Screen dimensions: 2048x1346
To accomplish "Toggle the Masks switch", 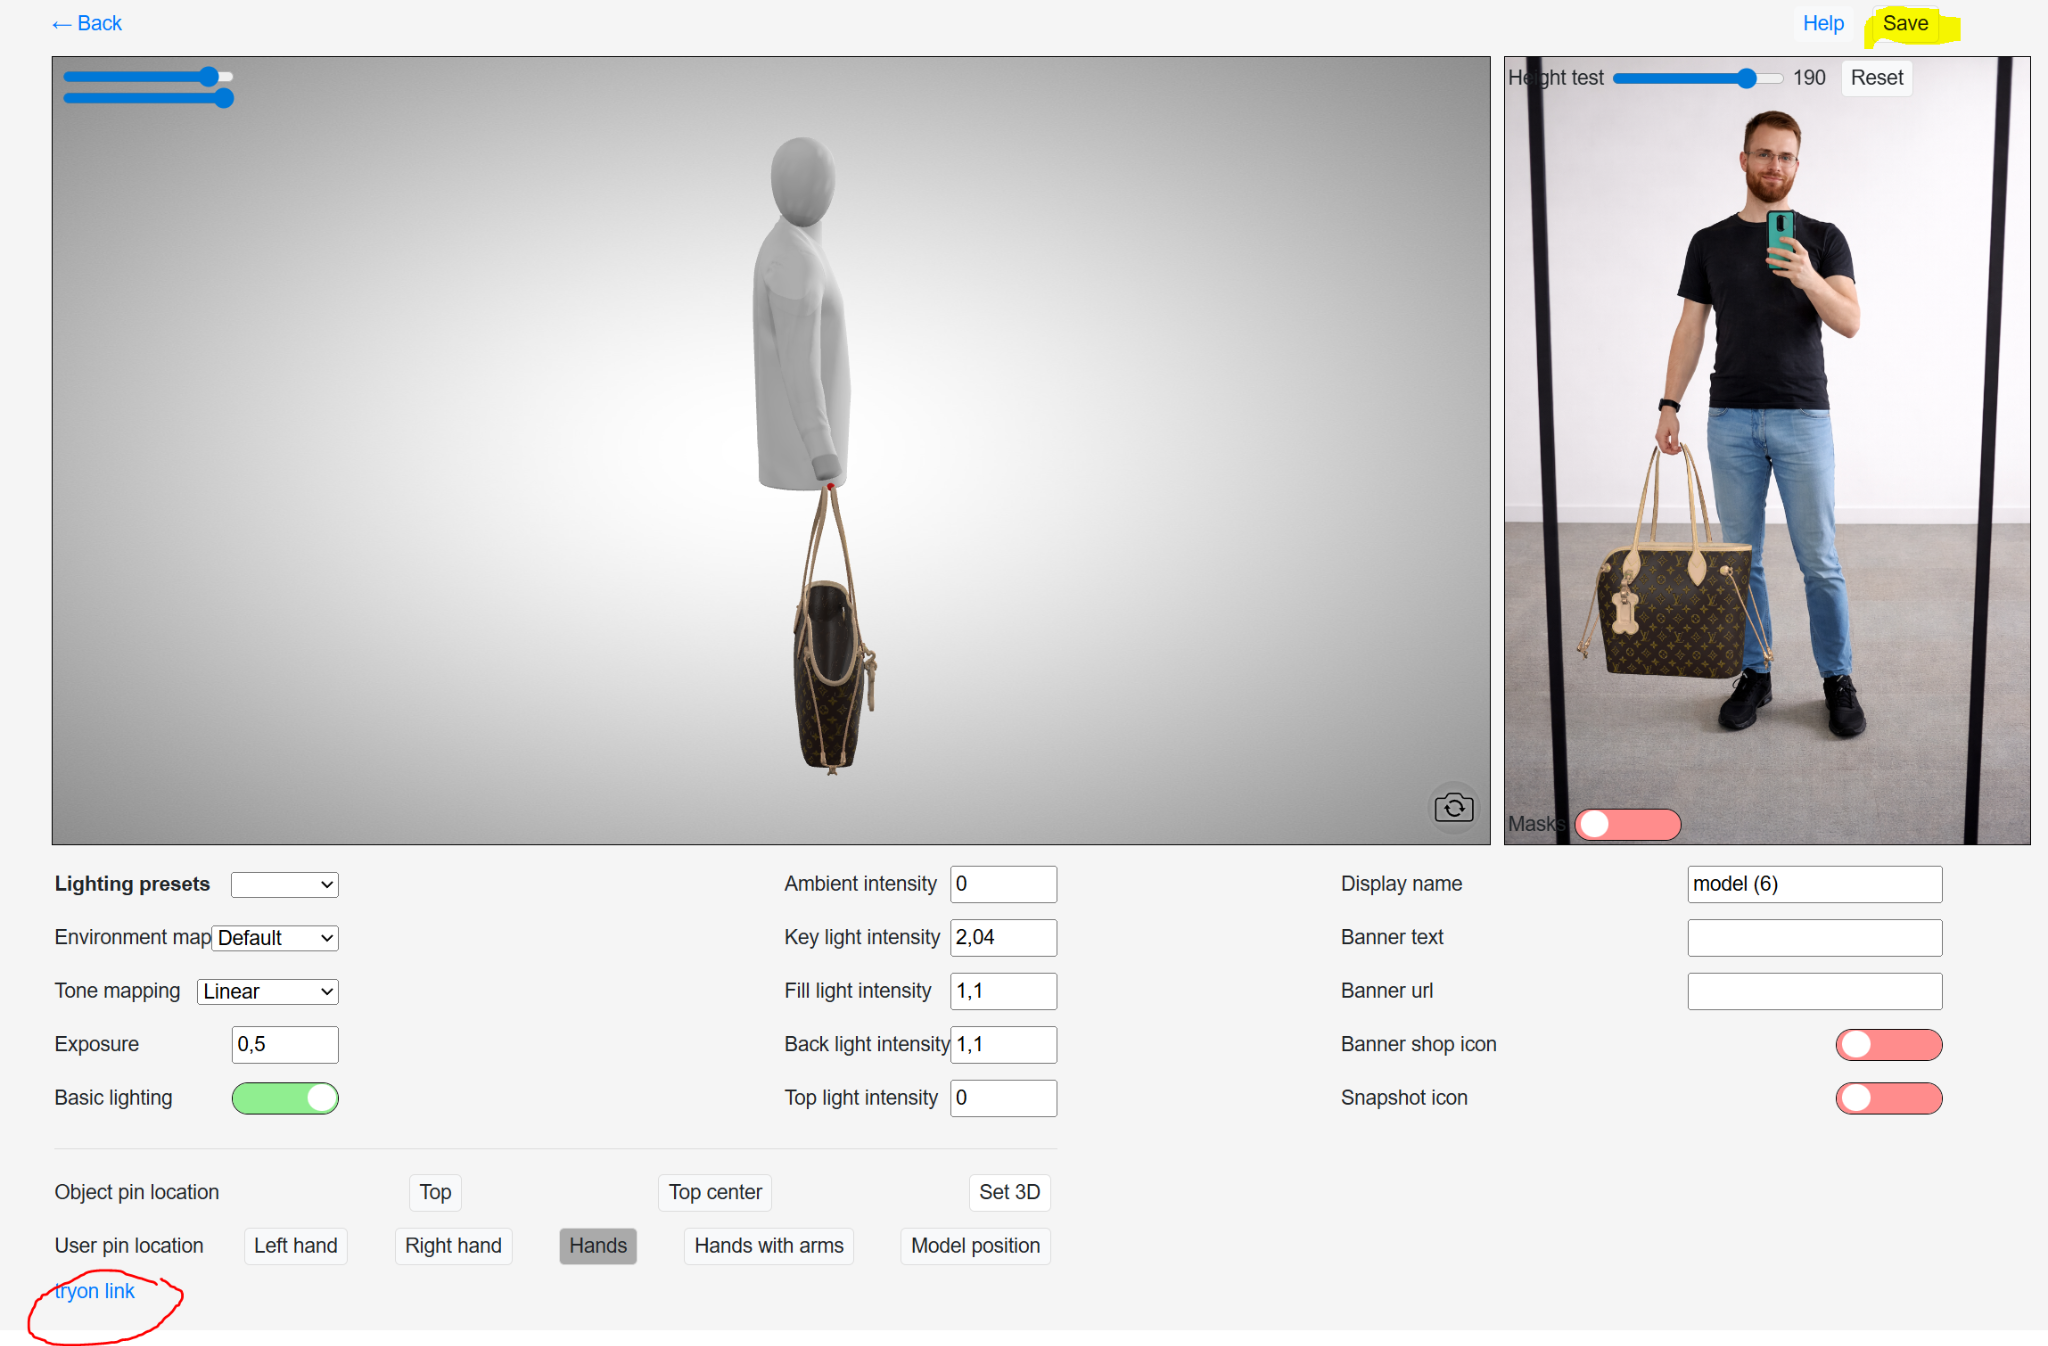I will coord(1627,824).
